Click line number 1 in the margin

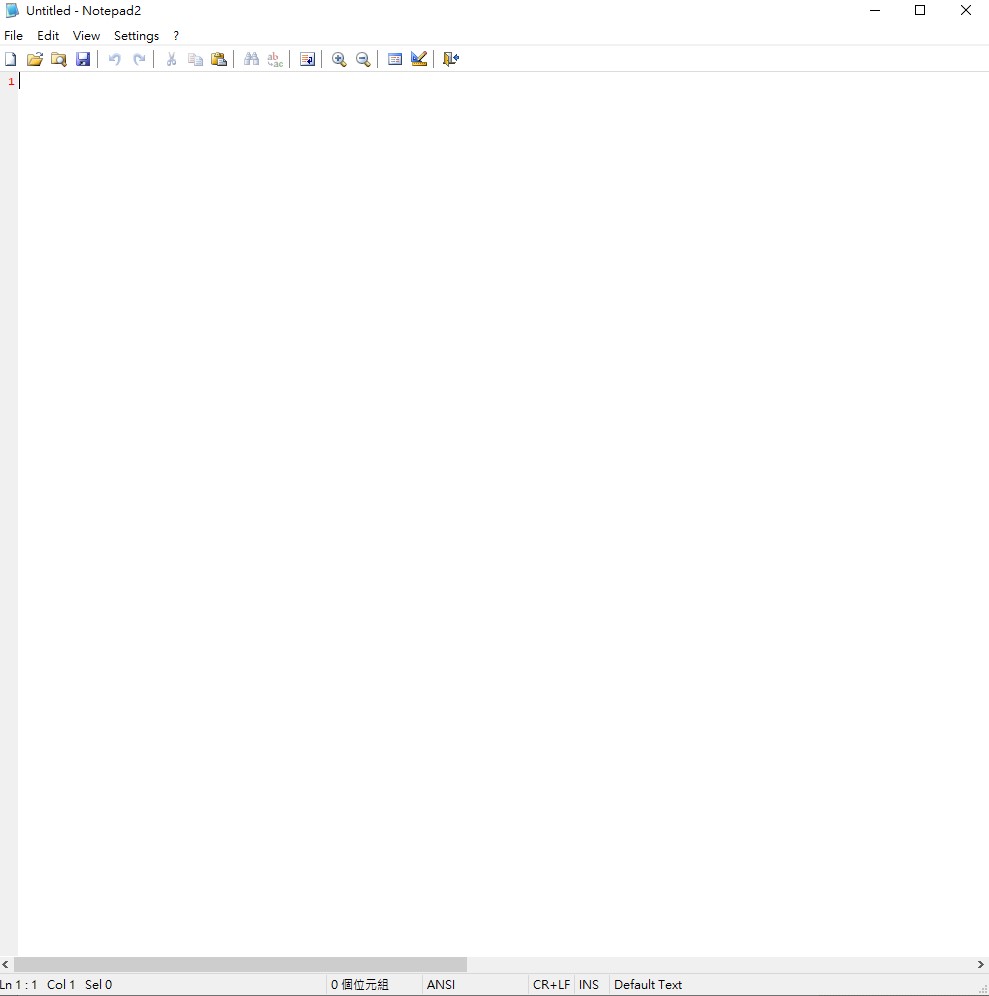[11, 81]
